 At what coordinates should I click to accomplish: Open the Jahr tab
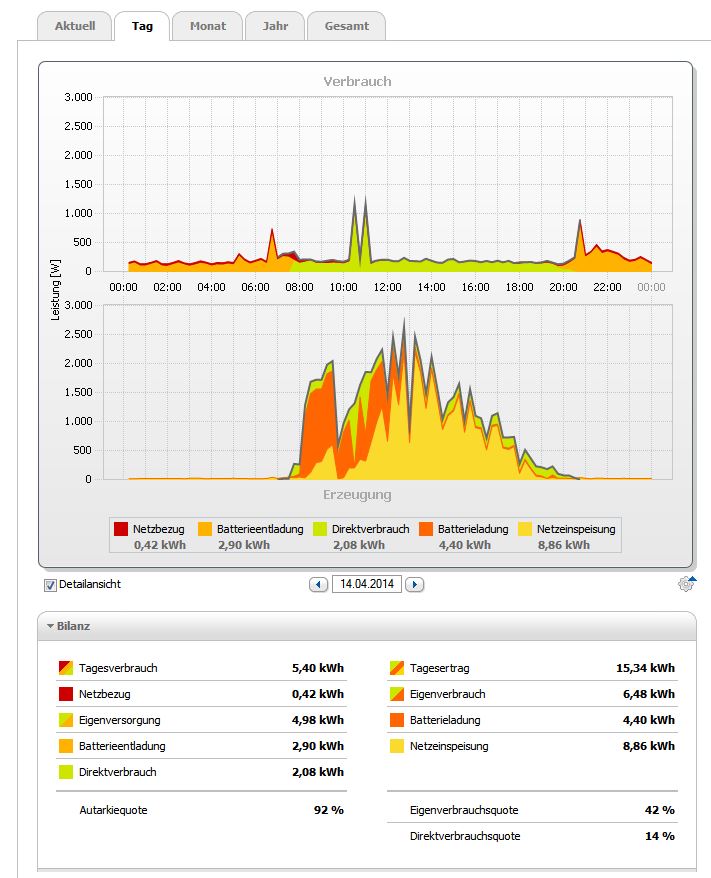coord(275,26)
